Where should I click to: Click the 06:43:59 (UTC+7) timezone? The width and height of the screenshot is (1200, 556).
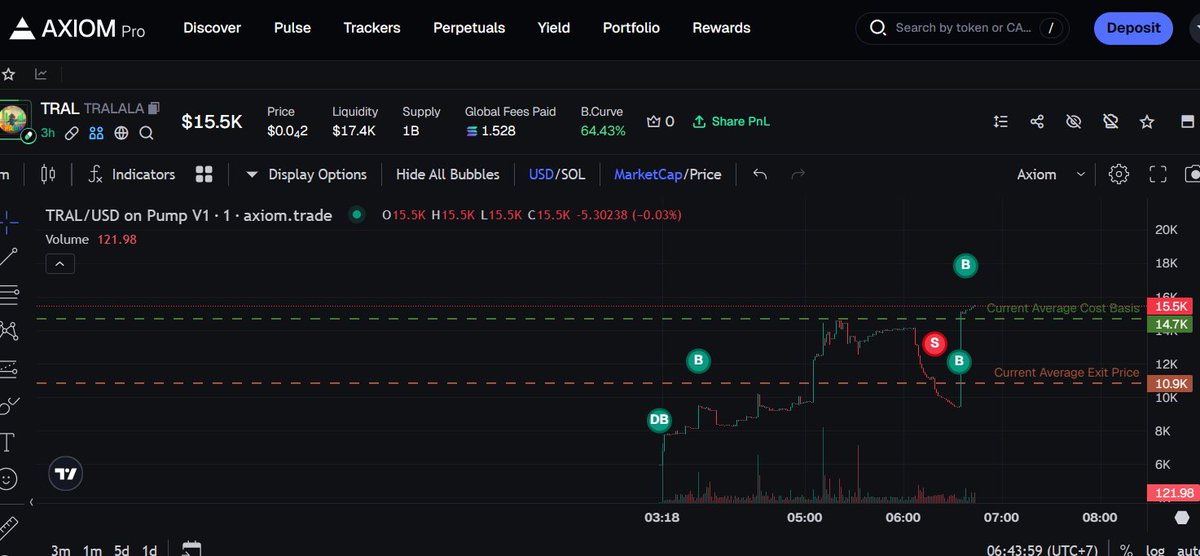click(1042, 548)
